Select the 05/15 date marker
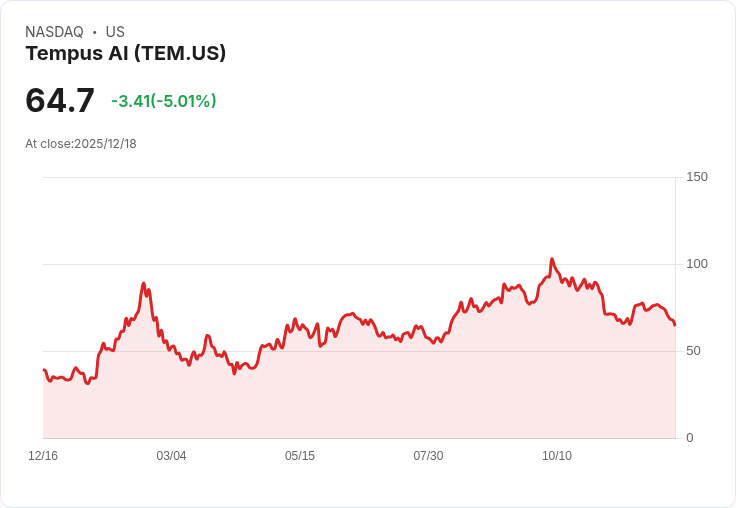 coord(300,456)
